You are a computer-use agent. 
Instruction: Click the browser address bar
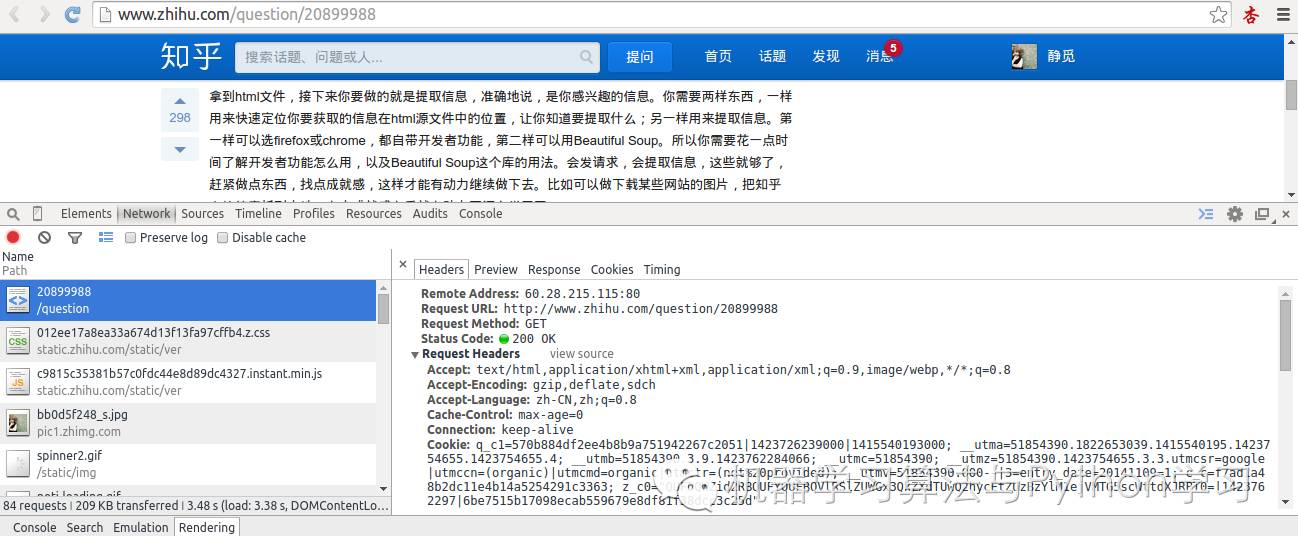[x=664, y=15]
